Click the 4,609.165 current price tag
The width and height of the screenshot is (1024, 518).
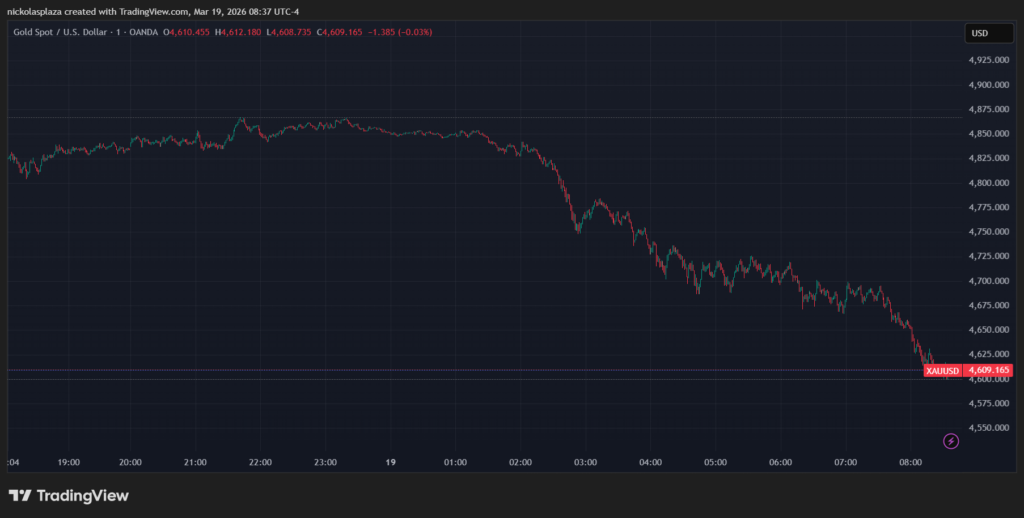[x=988, y=371]
